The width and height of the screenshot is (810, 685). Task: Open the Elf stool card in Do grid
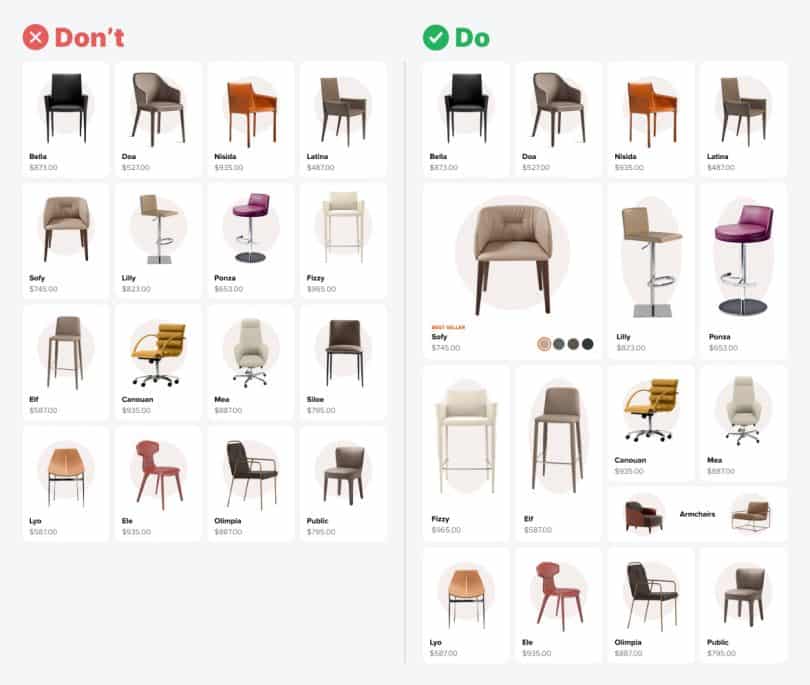click(x=558, y=454)
